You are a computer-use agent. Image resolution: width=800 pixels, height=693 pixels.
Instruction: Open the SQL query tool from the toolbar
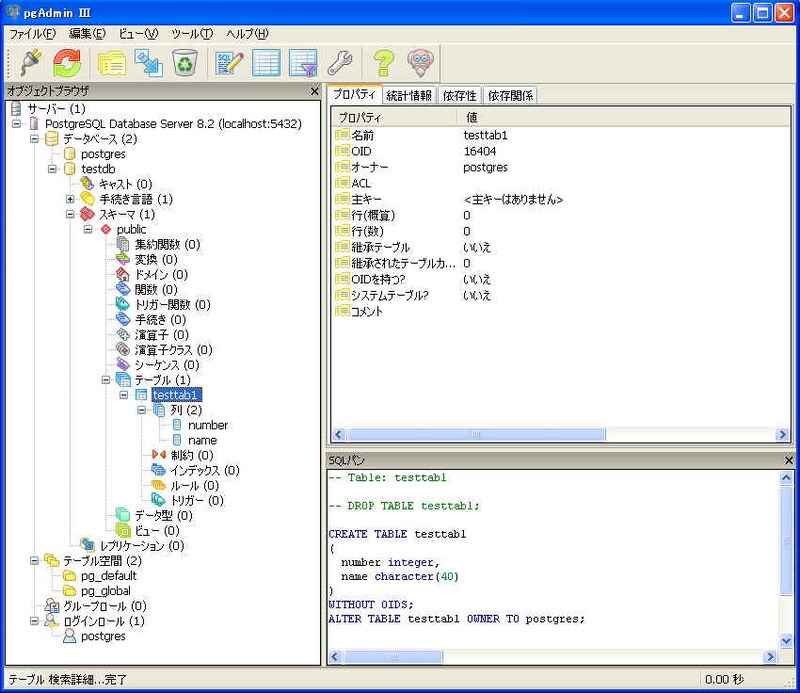[x=230, y=63]
